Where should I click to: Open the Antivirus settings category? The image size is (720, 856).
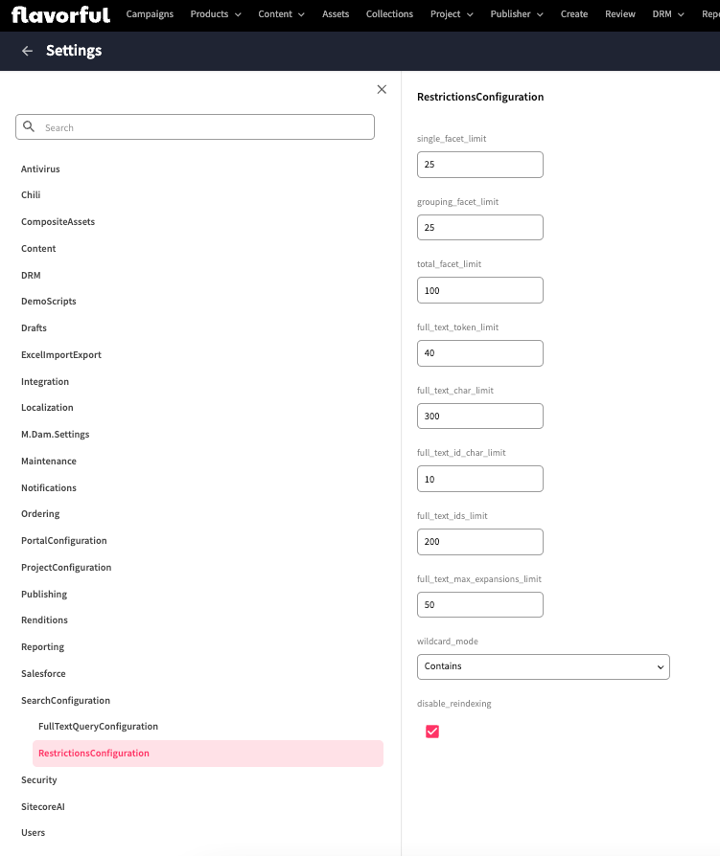coord(41,169)
